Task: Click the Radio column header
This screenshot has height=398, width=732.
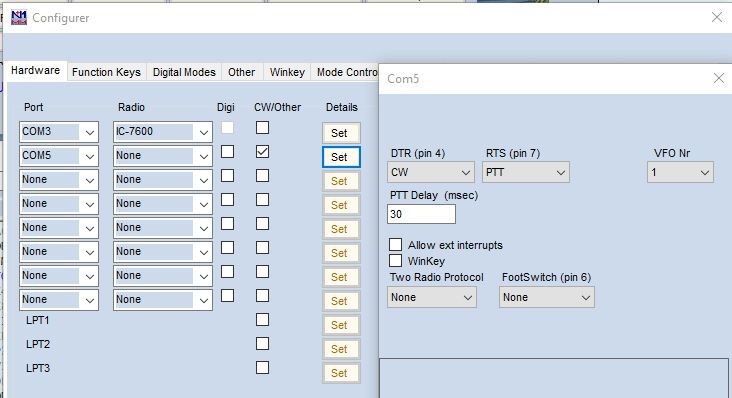Action: 131,107
